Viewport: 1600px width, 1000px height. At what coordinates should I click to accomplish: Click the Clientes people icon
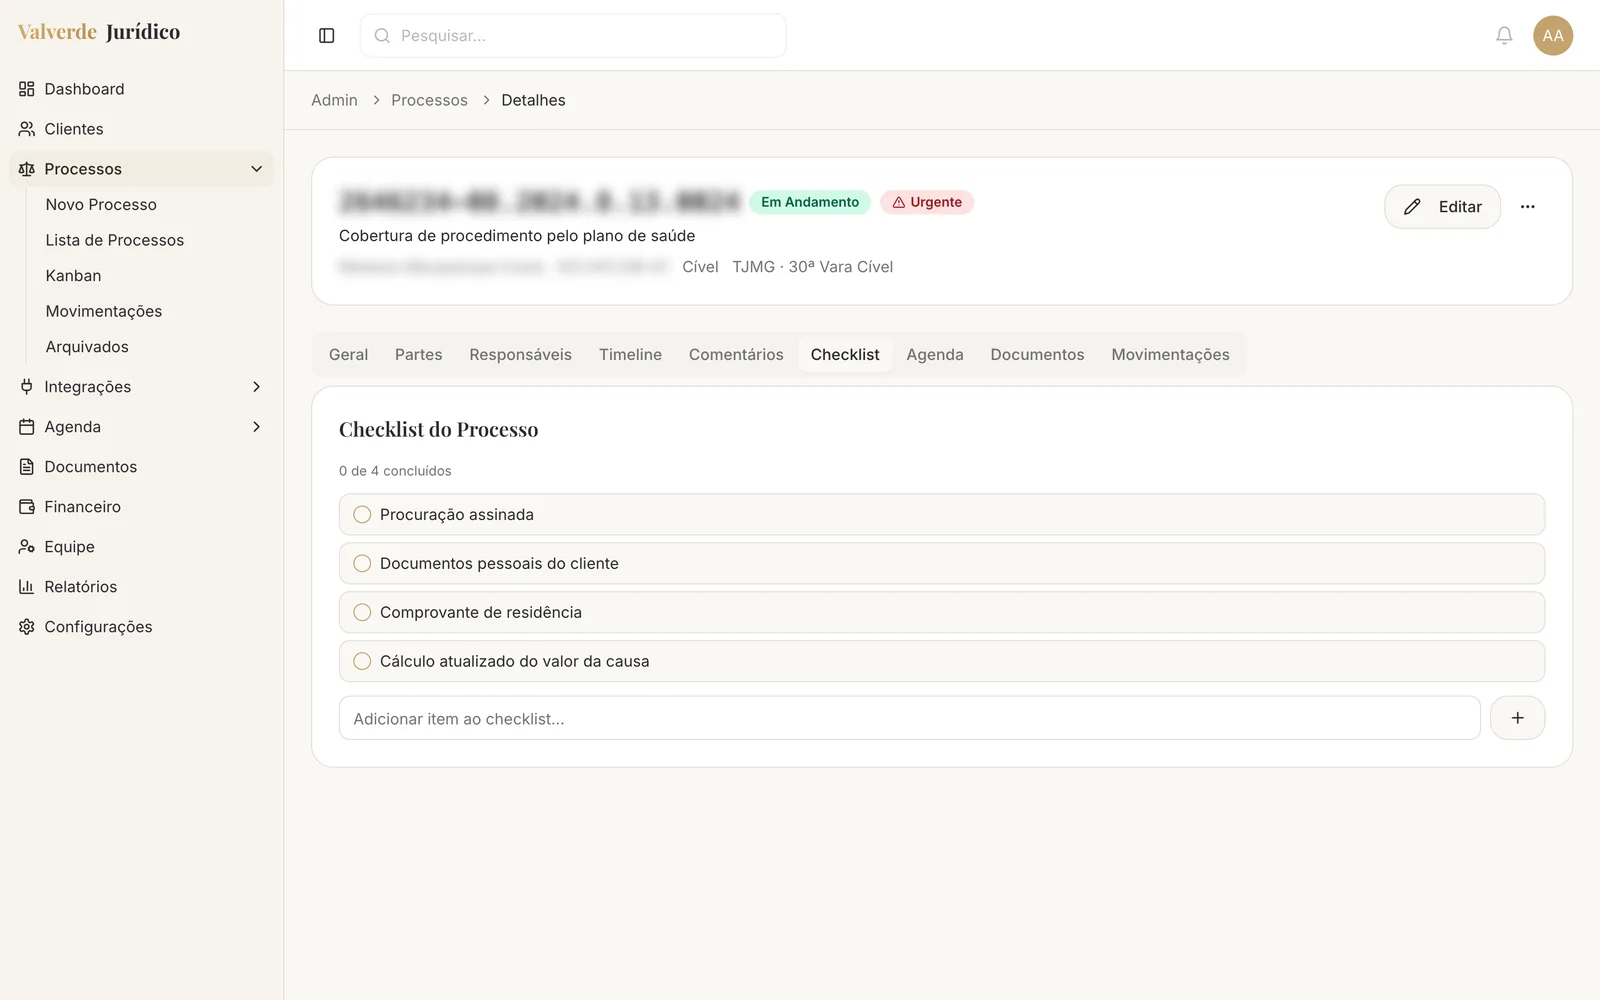(x=27, y=129)
